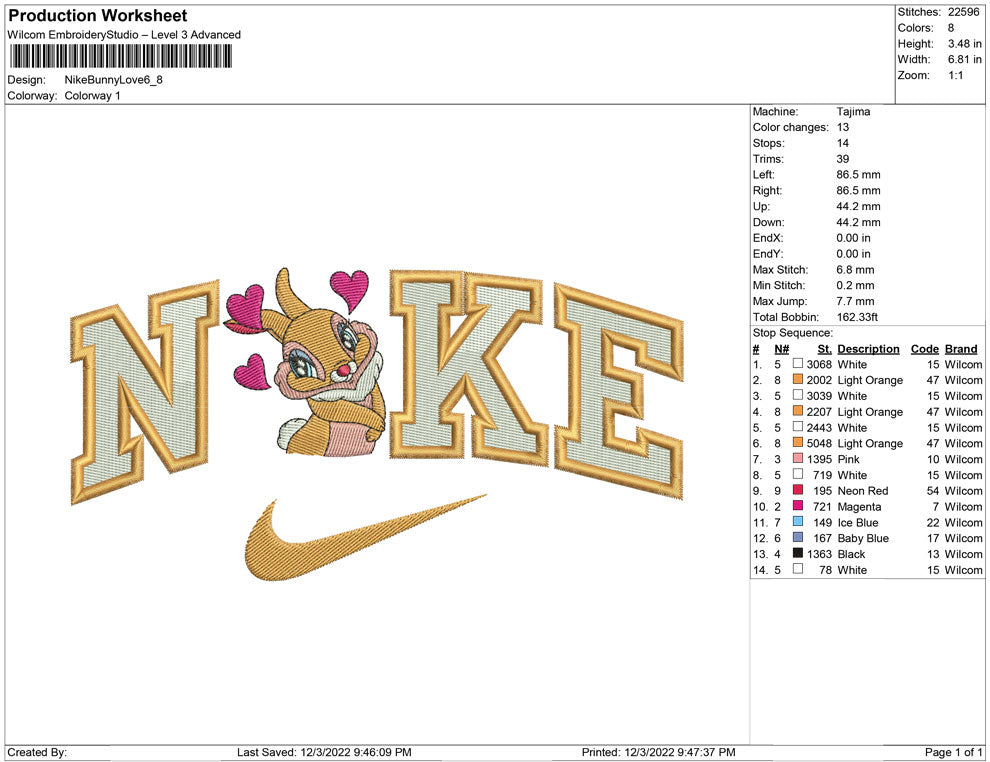Image resolution: width=990 pixels, height=762 pixels.
Task: Click the Trims value 39
Action: [x=843, y=159]
